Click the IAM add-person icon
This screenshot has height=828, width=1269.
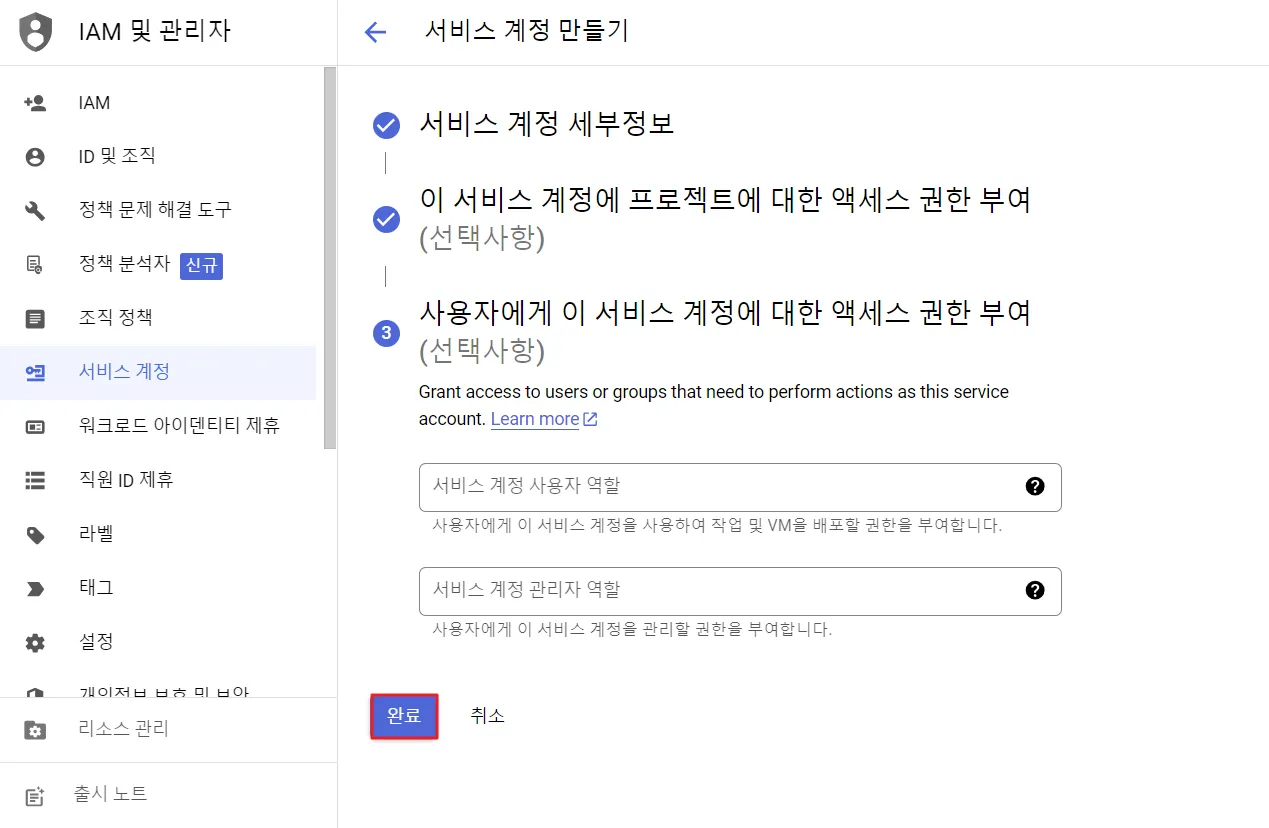(x=35, y=103)
